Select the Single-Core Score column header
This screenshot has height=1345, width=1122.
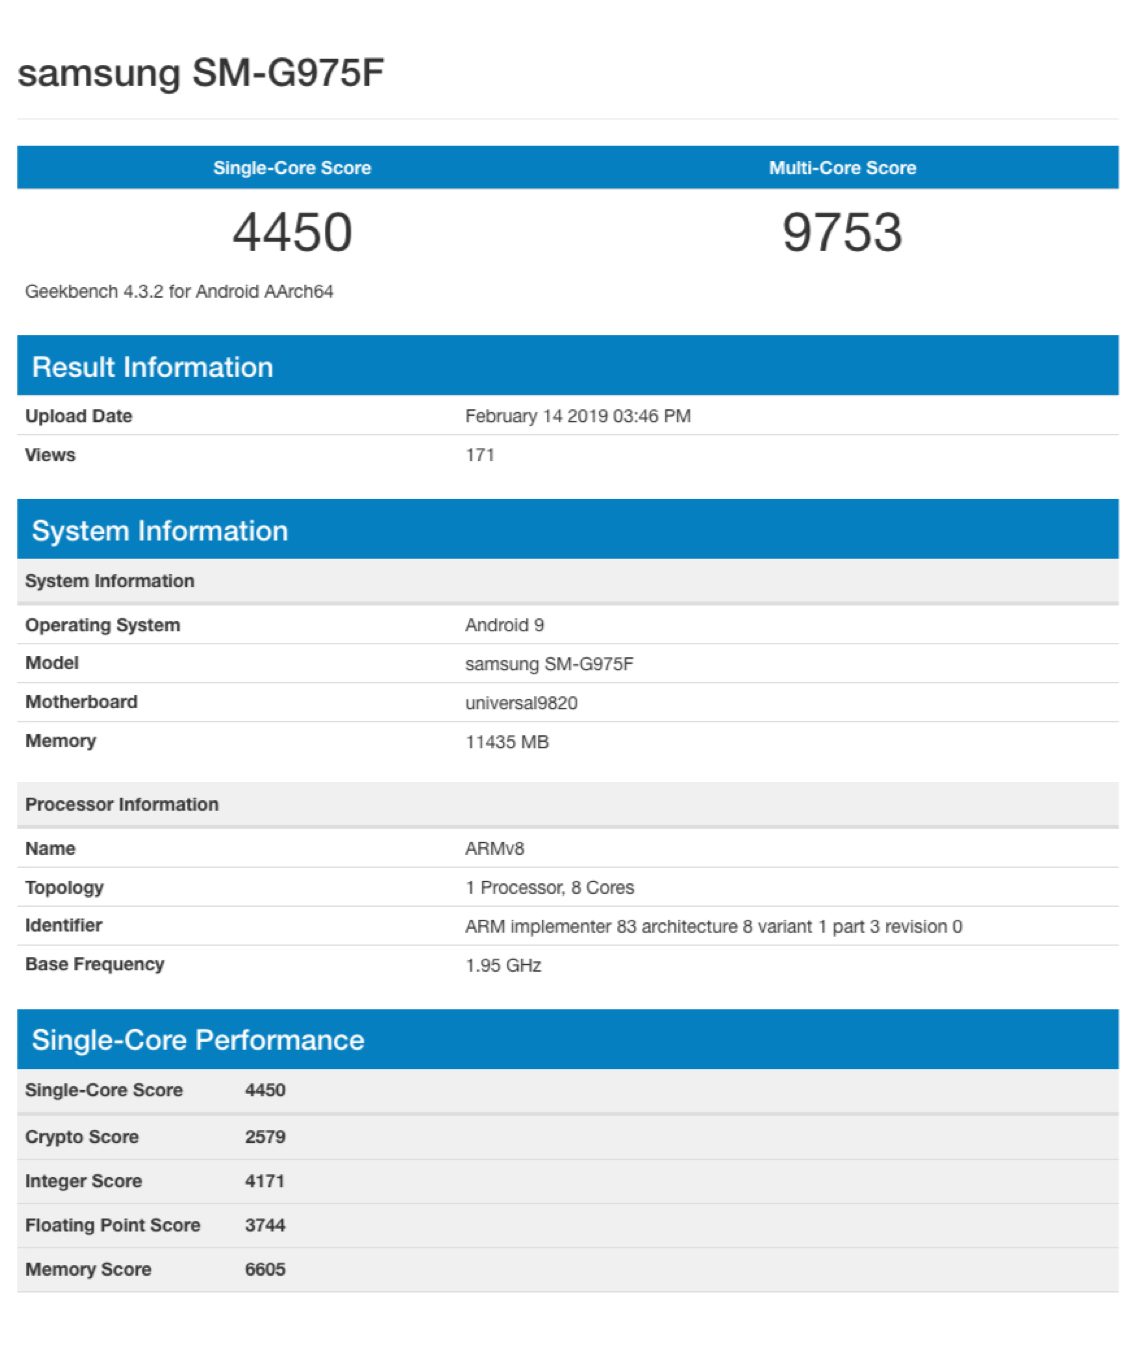tap(291, 168)
